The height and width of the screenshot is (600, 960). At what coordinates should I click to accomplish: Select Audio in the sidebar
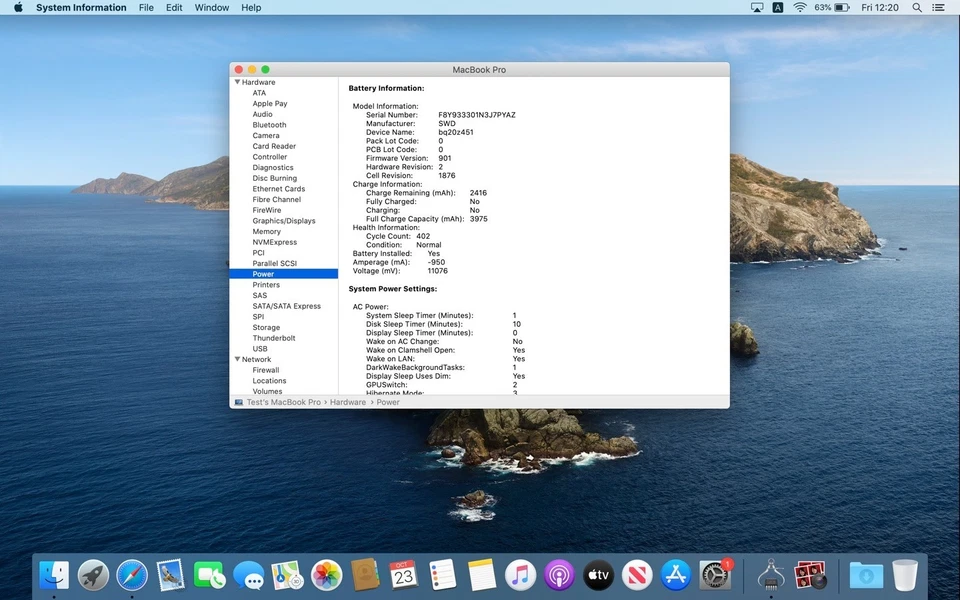point(263,114)
